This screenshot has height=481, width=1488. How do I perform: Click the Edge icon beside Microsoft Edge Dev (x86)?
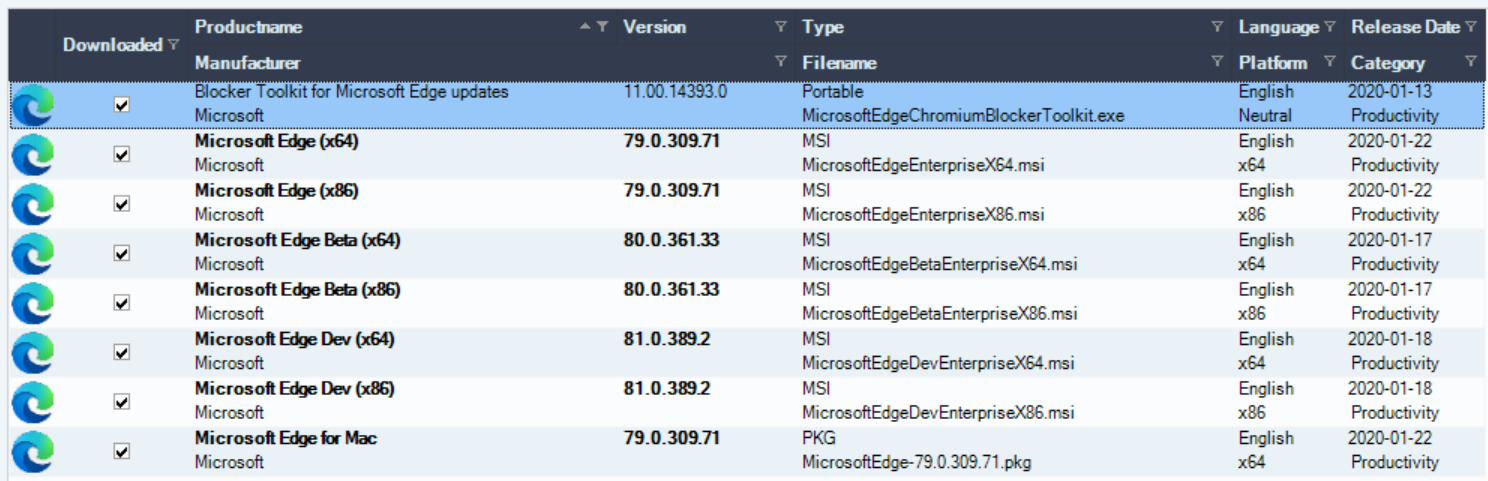(33, 401)
